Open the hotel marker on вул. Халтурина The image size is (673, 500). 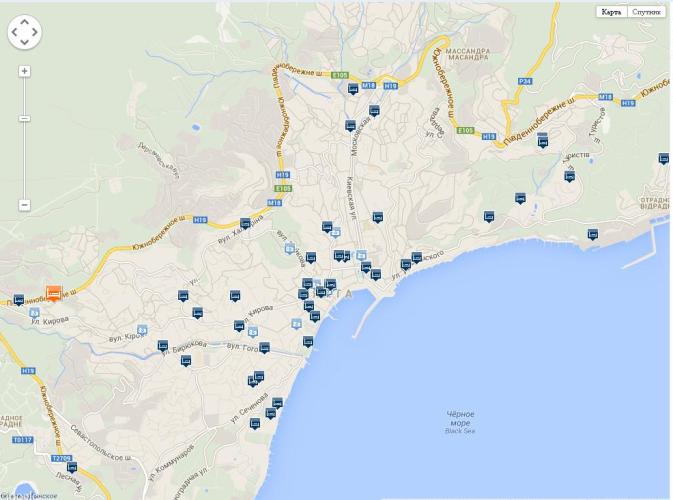click(245, 223)
